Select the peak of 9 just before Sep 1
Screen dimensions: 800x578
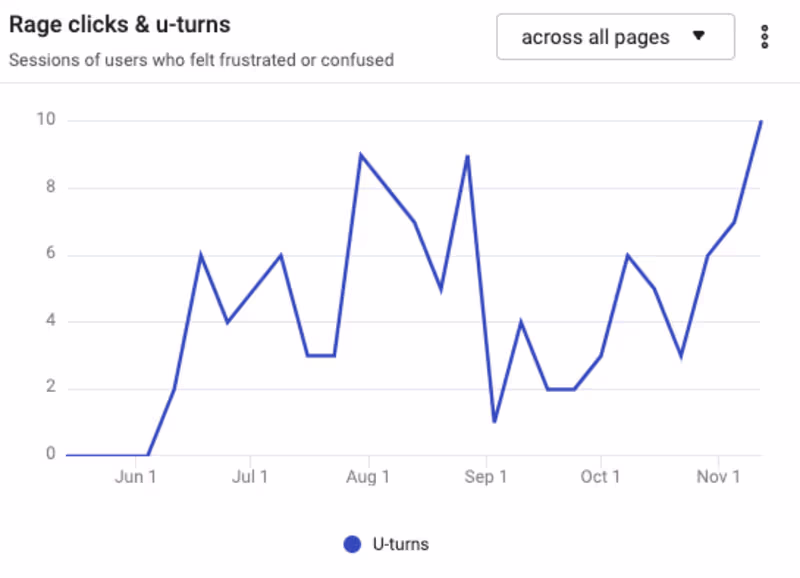tap(467, 155)
